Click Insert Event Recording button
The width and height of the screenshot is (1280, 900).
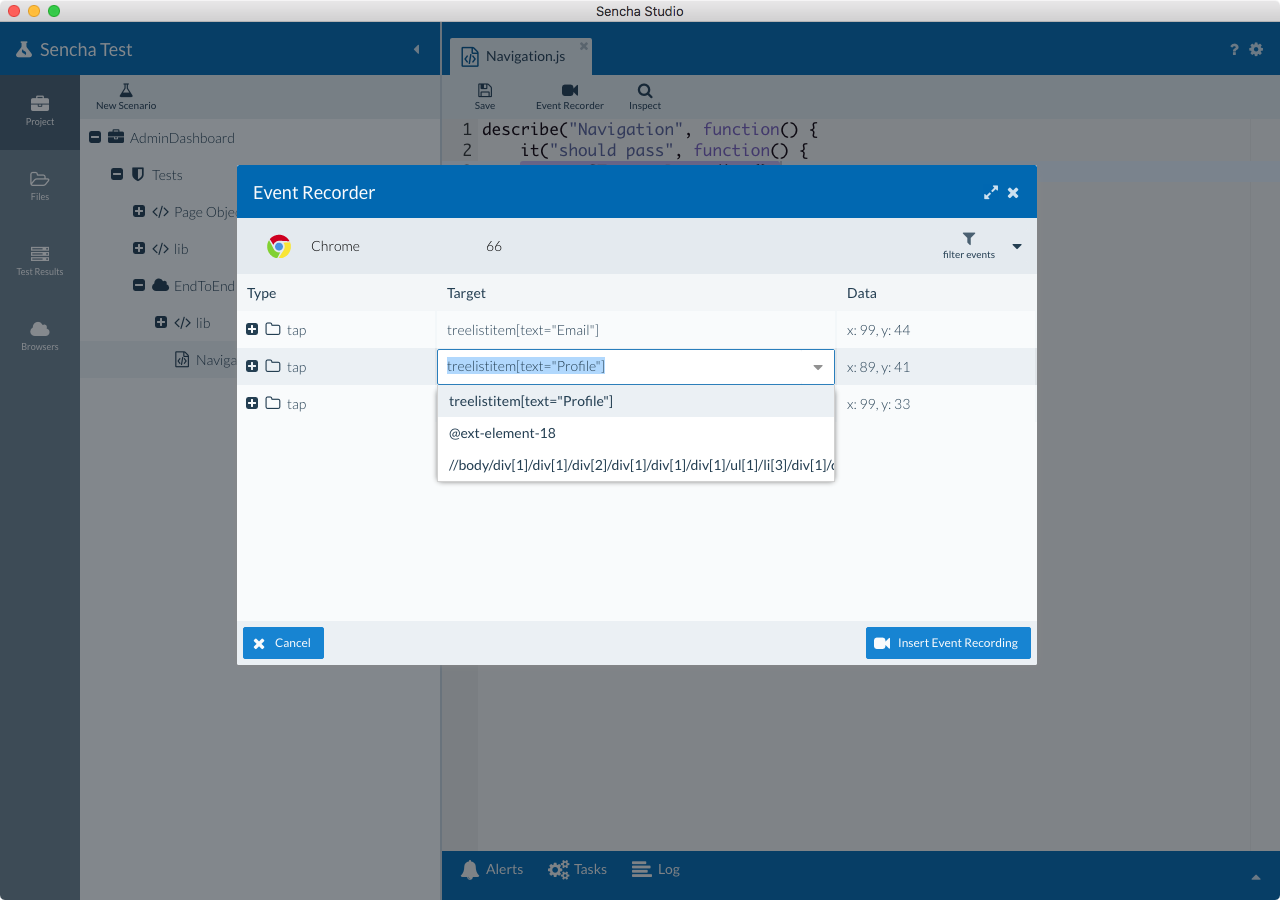click(948, 643)
